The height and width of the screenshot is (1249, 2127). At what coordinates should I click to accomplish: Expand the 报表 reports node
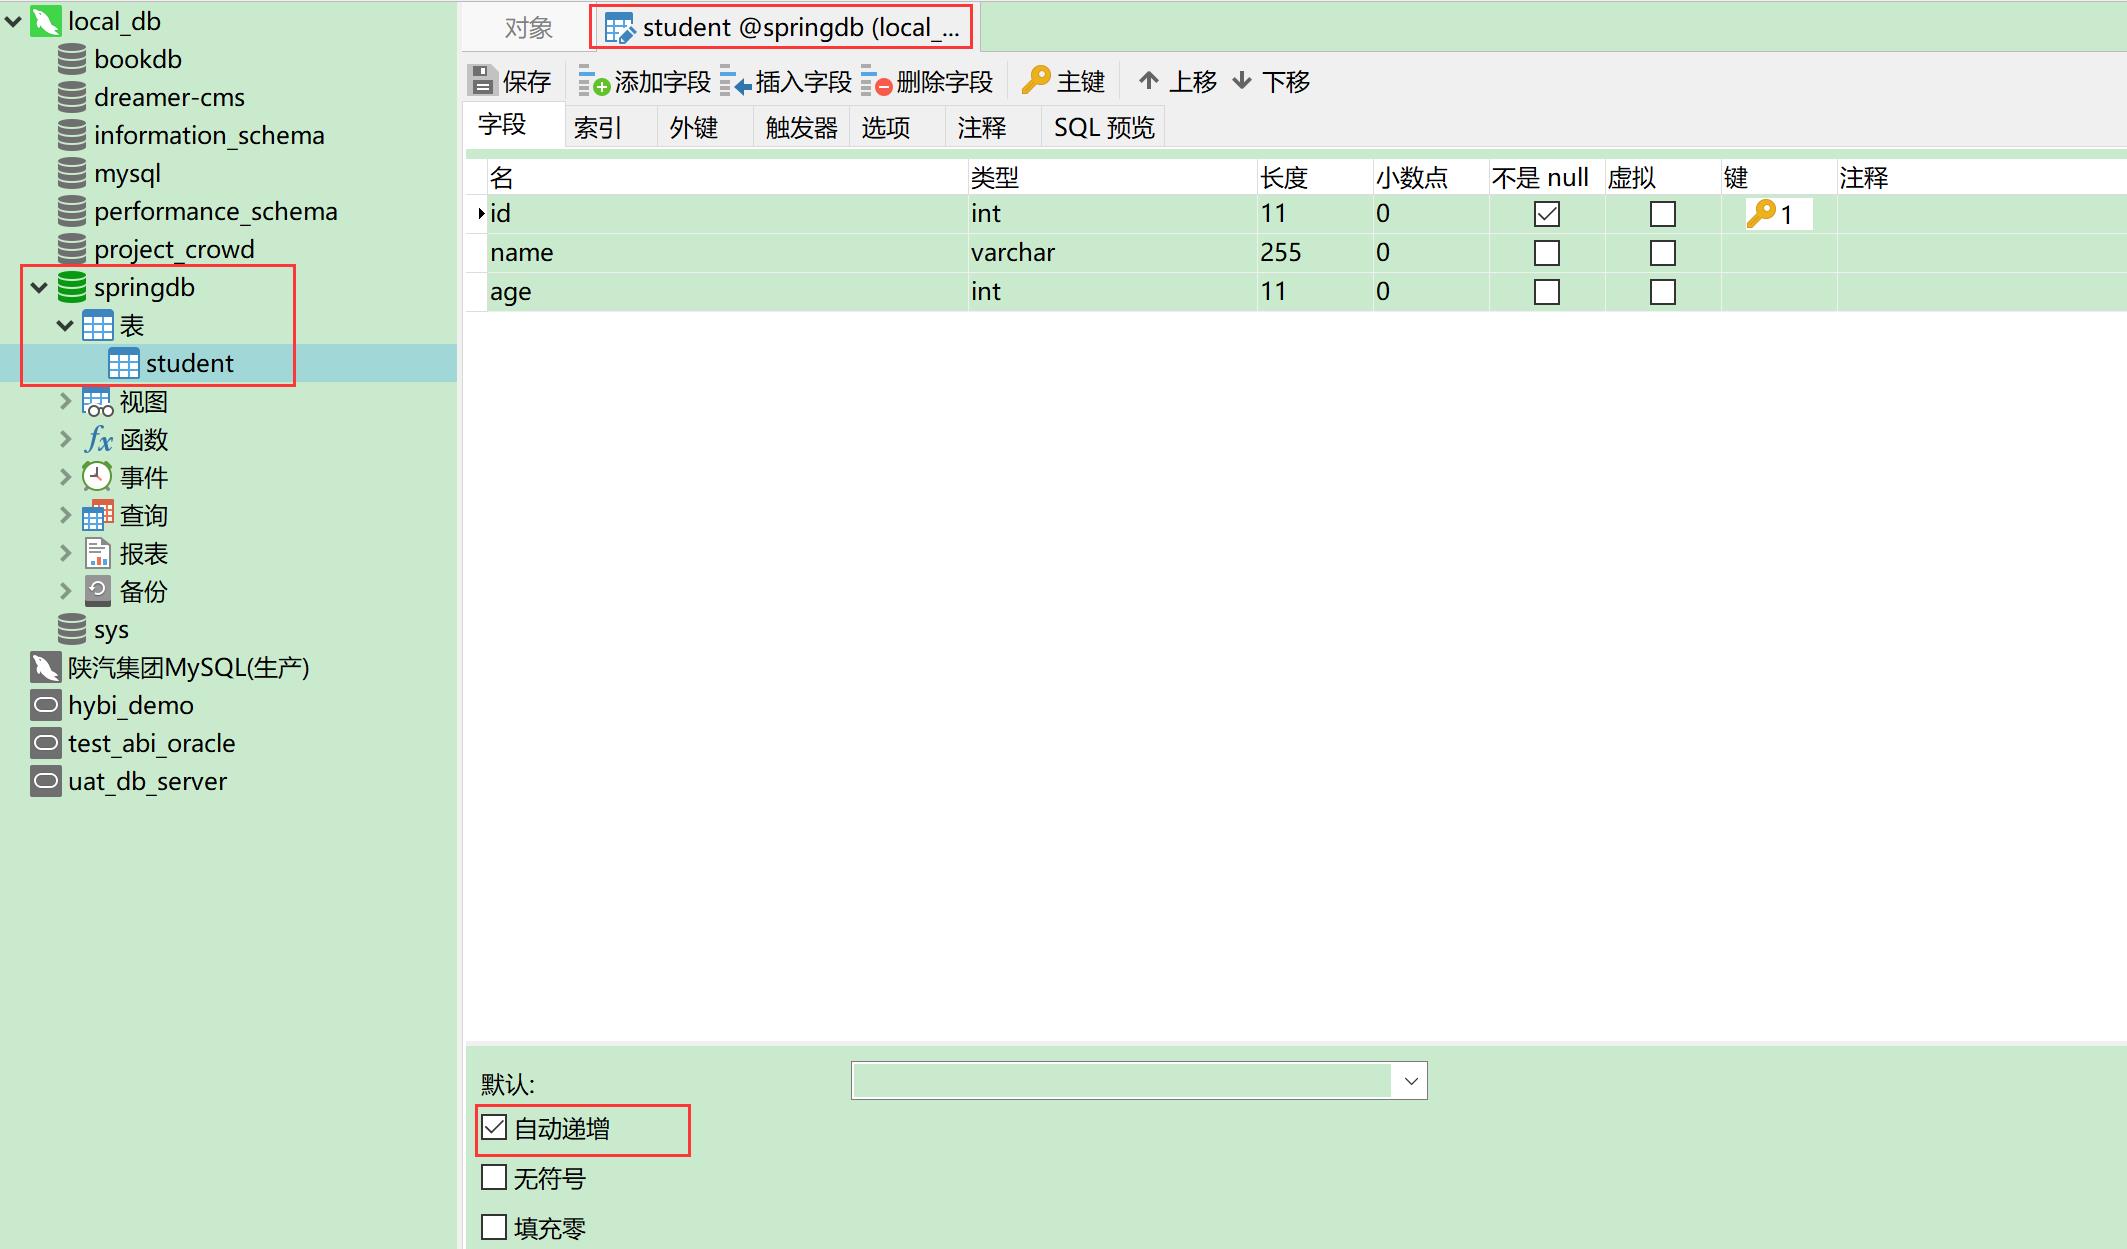(x=66, y=553)
